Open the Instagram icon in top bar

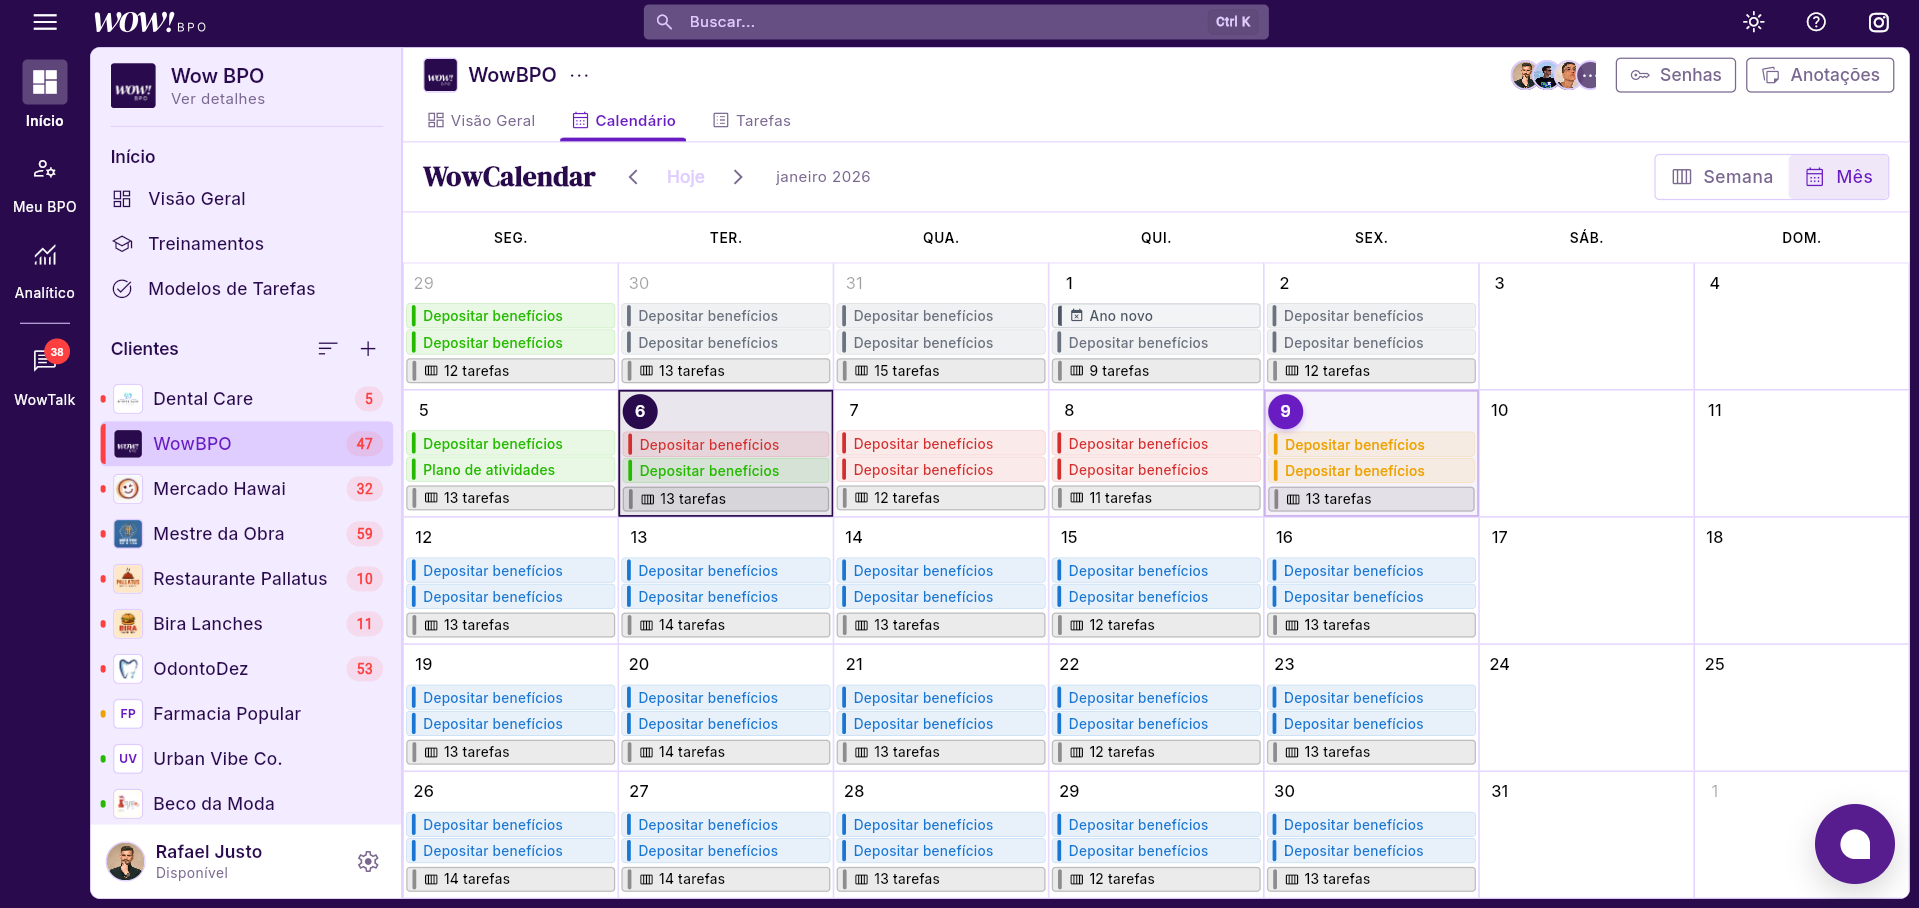point(1879,22)
